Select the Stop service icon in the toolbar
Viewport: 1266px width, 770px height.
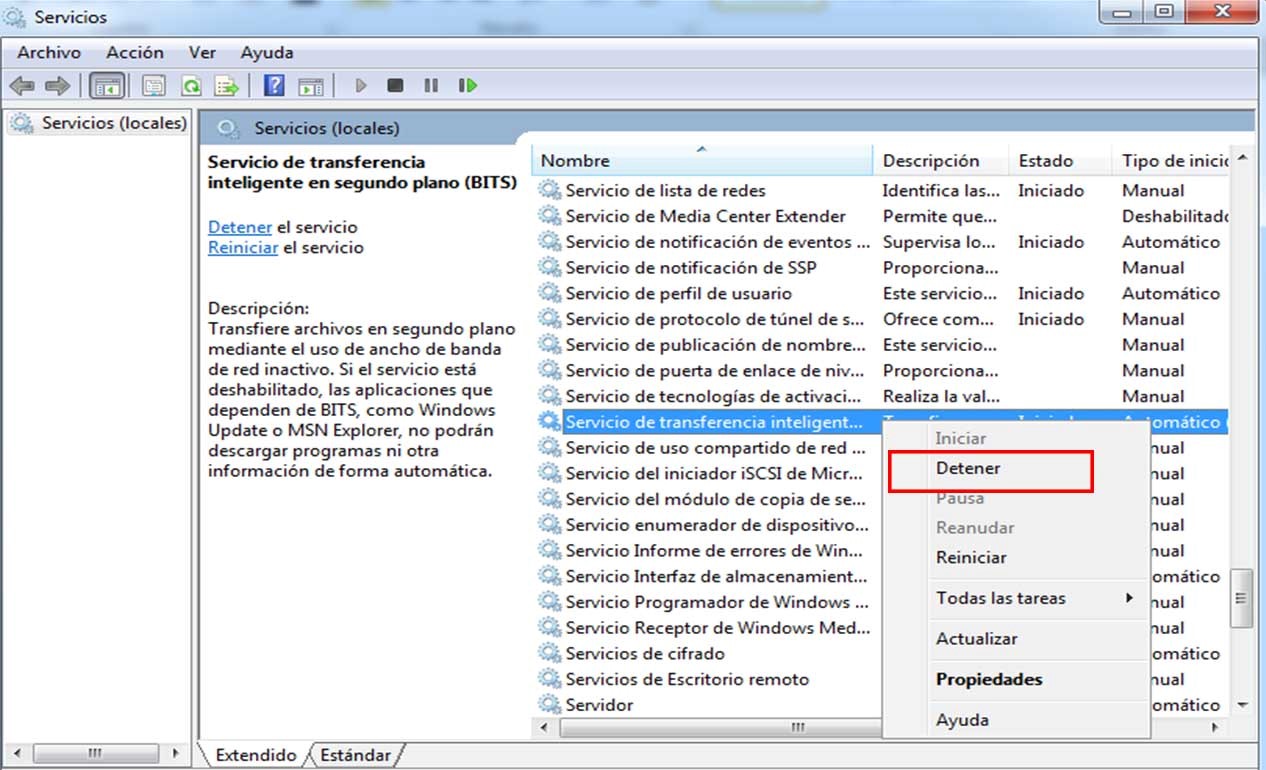pos(394,85)
